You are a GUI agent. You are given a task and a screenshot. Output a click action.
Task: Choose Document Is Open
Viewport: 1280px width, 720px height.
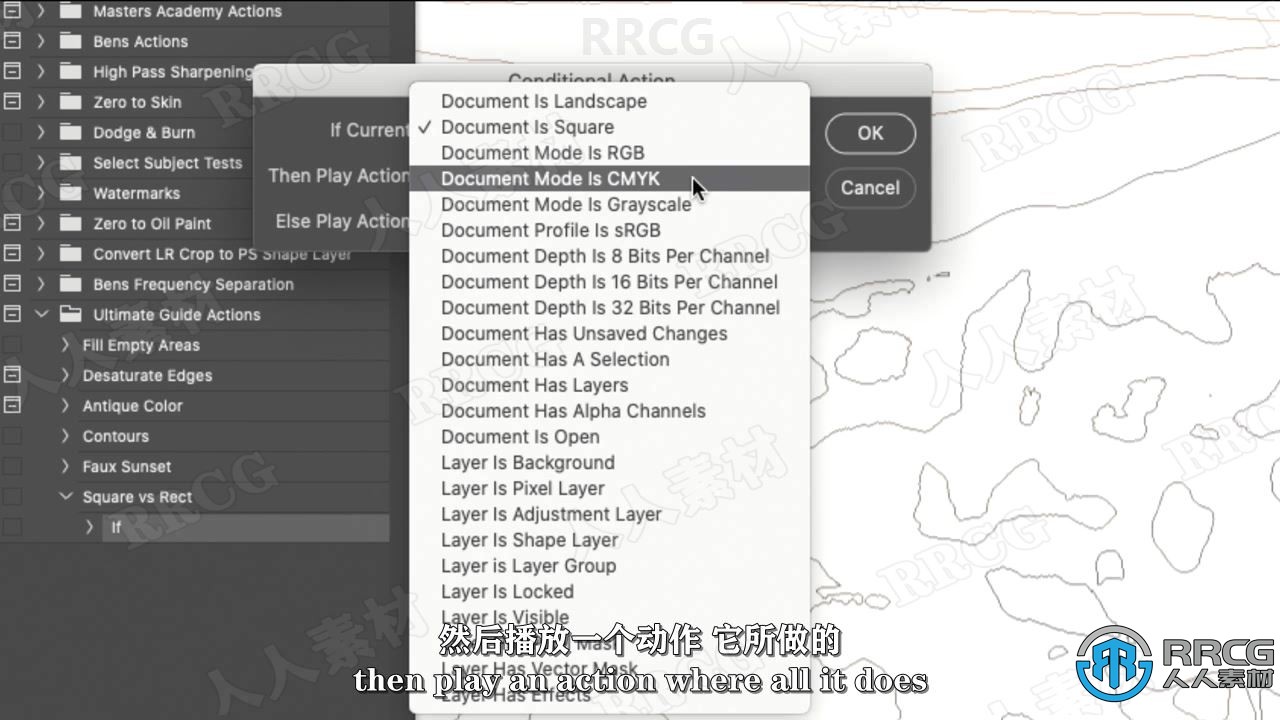coord(609,437)
